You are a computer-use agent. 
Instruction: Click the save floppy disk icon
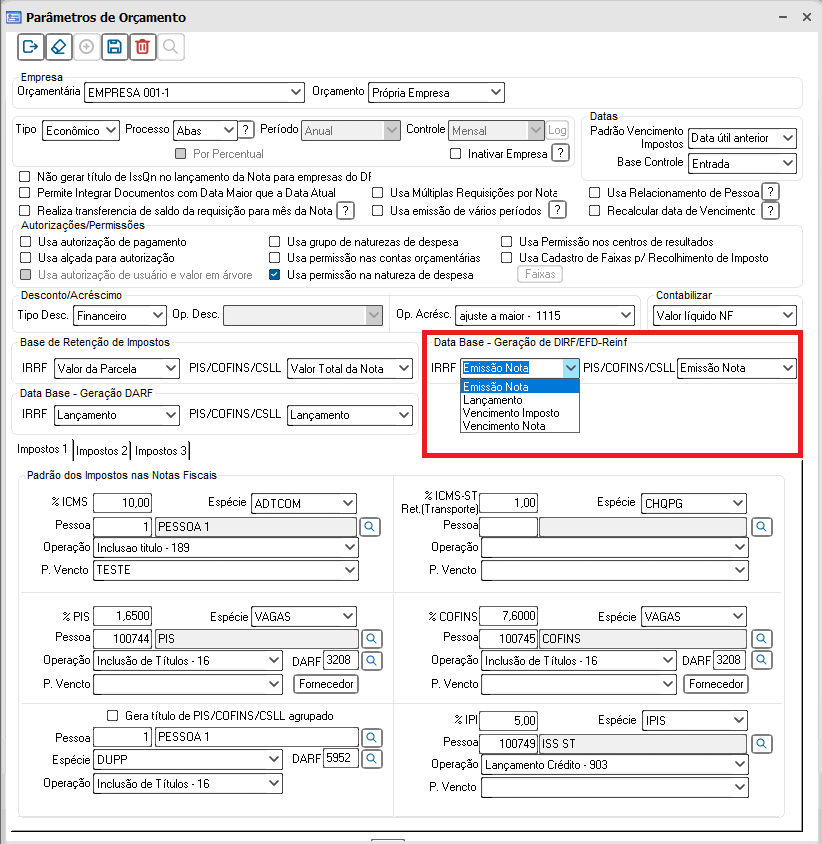[114, 47]
